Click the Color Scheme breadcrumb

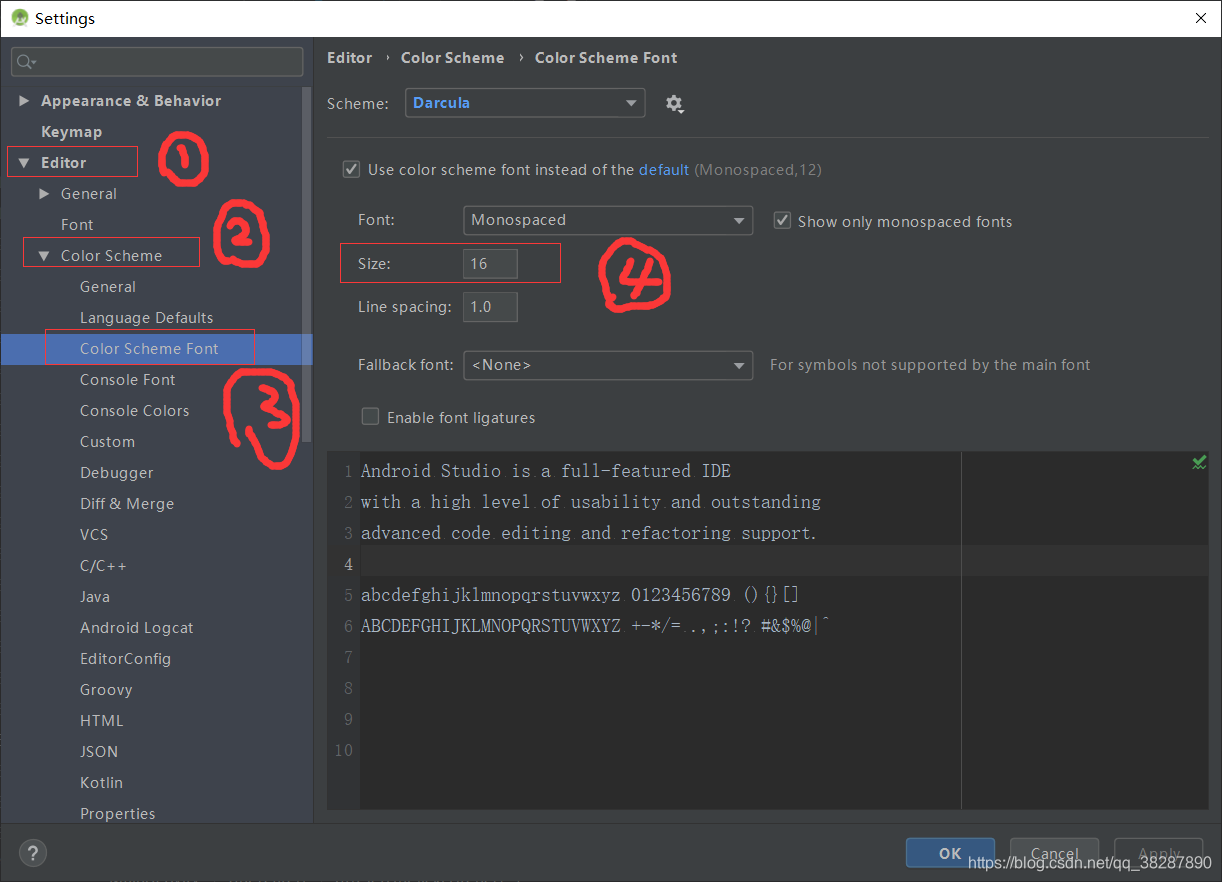click(x=452, y=58)
